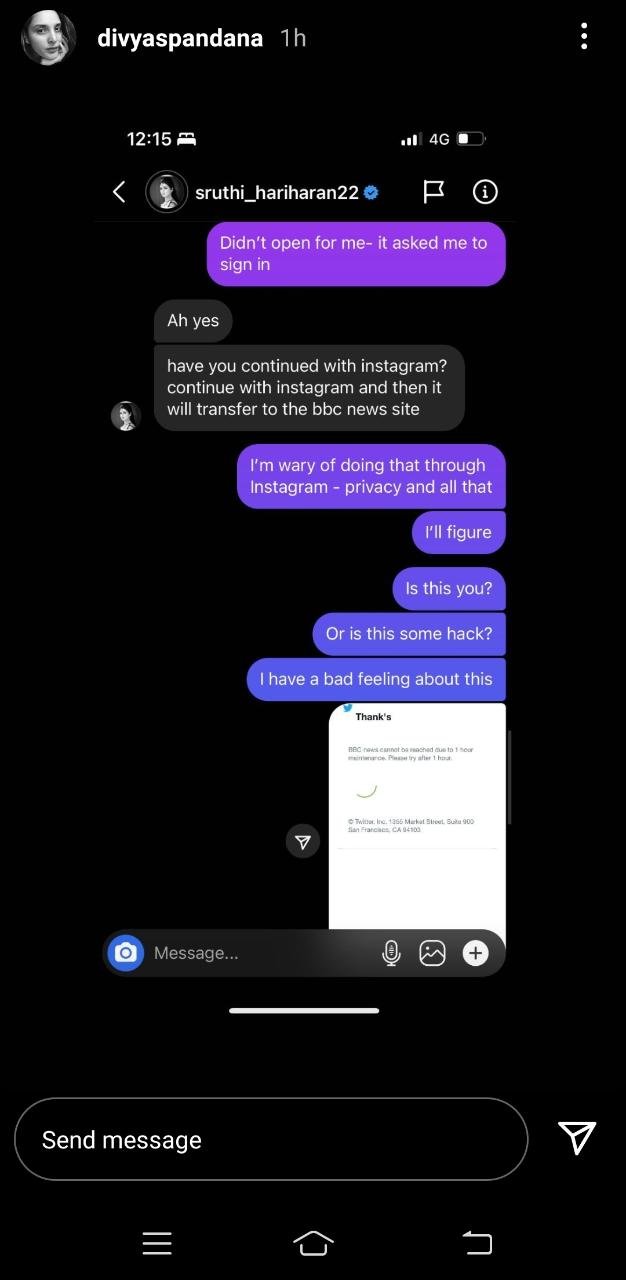Tap the Android back navigation button

[x=477, y=1243]
